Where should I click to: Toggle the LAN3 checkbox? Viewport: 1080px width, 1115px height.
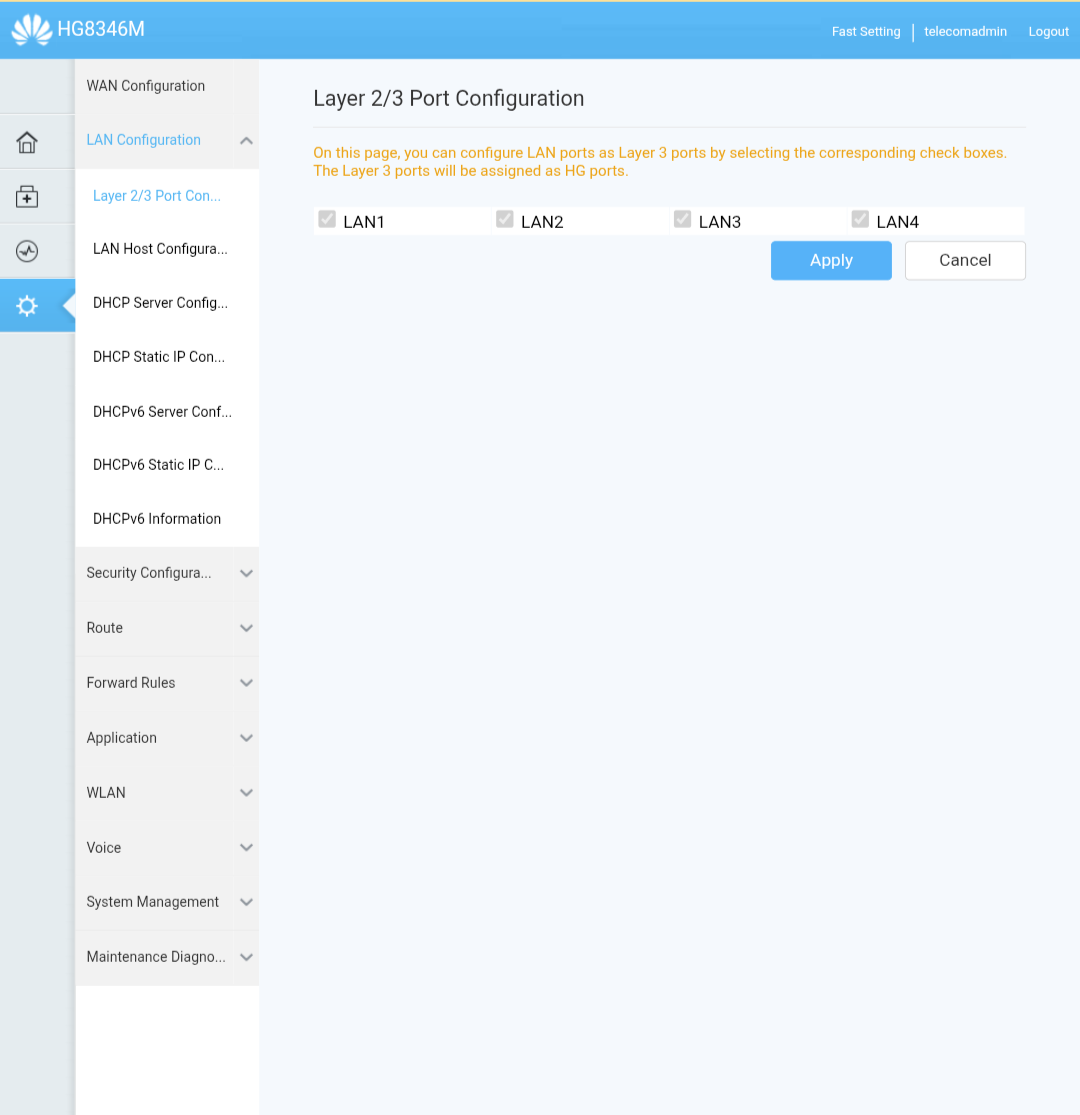(x=683, y=219)
